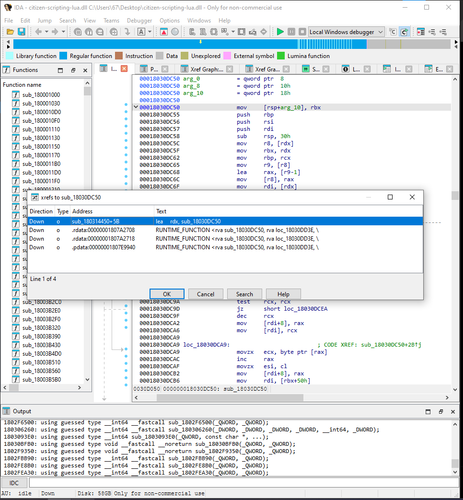Select sub_180001030 in the Functions list
The height and width of the screenshot is (500, 463).
[41, 103]
